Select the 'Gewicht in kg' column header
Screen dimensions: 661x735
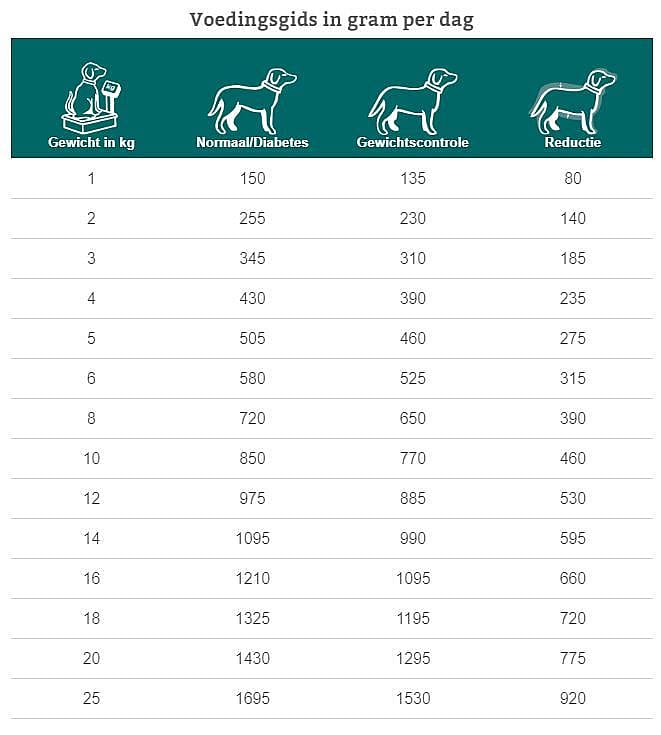click(91, 143)
